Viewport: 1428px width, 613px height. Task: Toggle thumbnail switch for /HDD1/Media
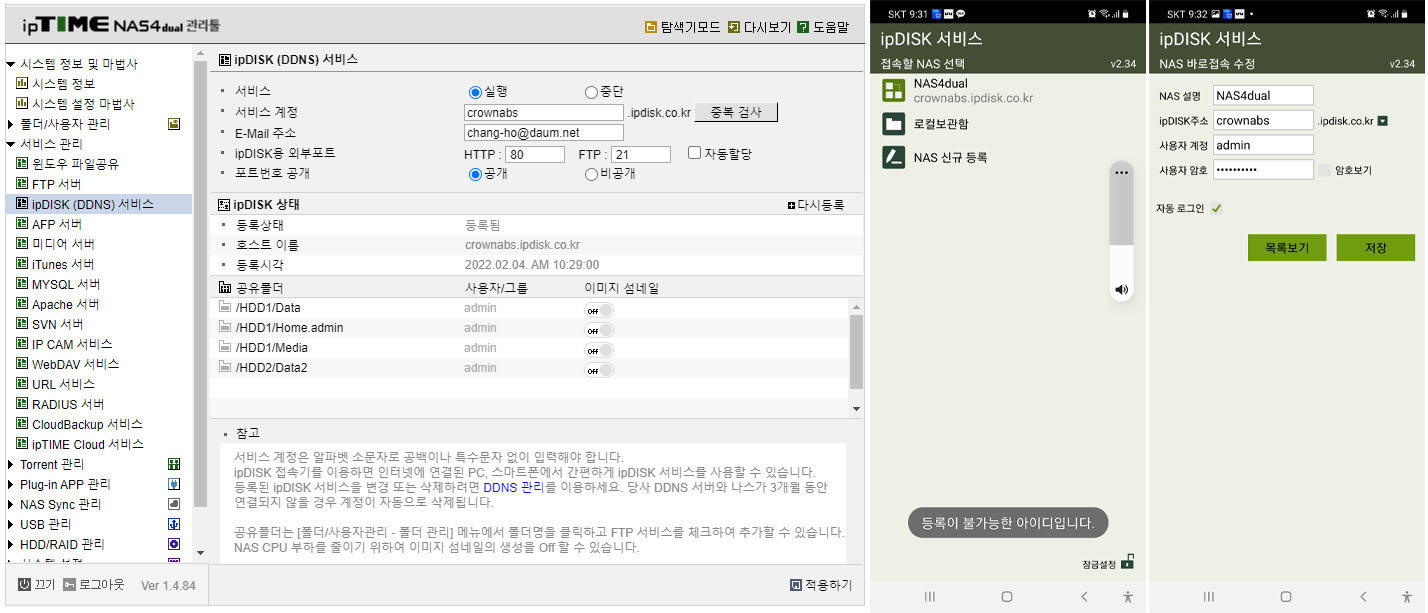[598, 350]
